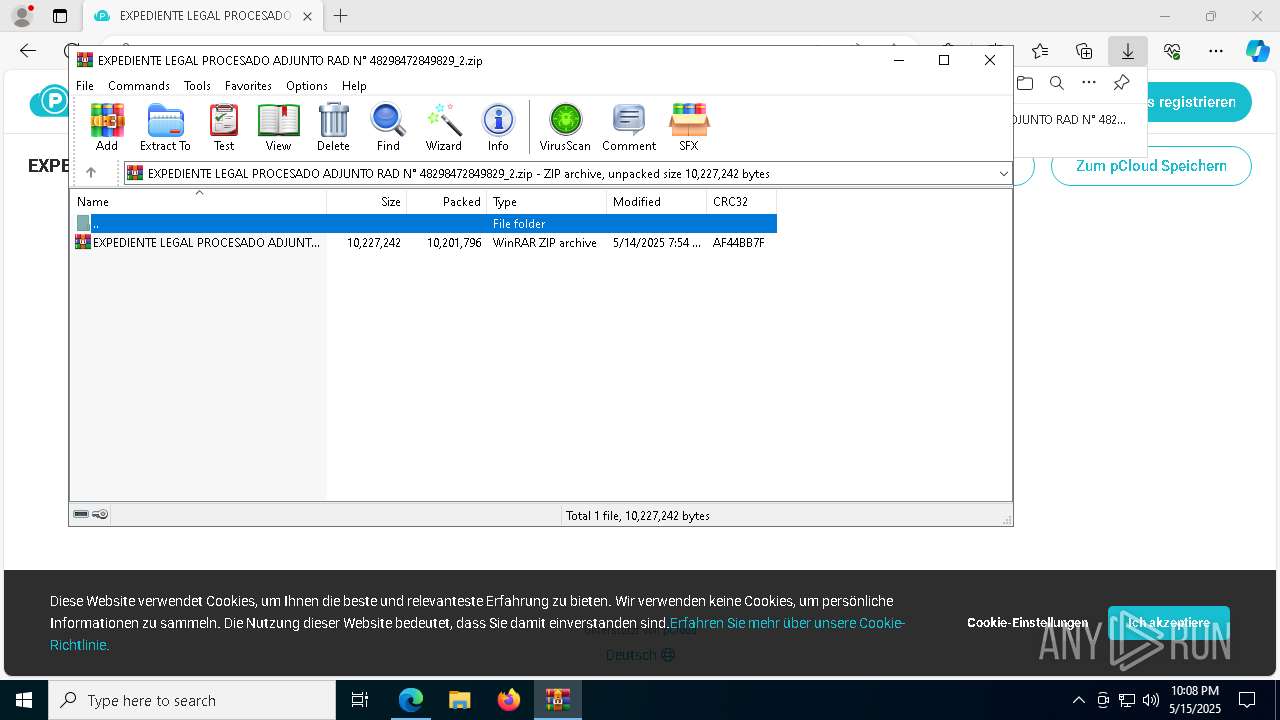The width and height of the screenshot is (1280, 720).
Task: Accept cookies with Ich akzeptiere button
Action: pyautogui.click(x=1169, y=623)
